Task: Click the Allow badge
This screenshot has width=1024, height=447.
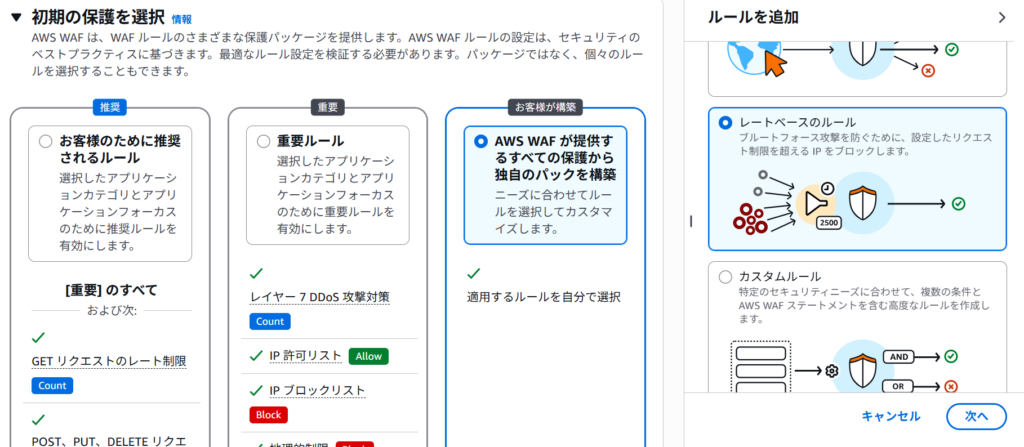Action: pos(368,356)
